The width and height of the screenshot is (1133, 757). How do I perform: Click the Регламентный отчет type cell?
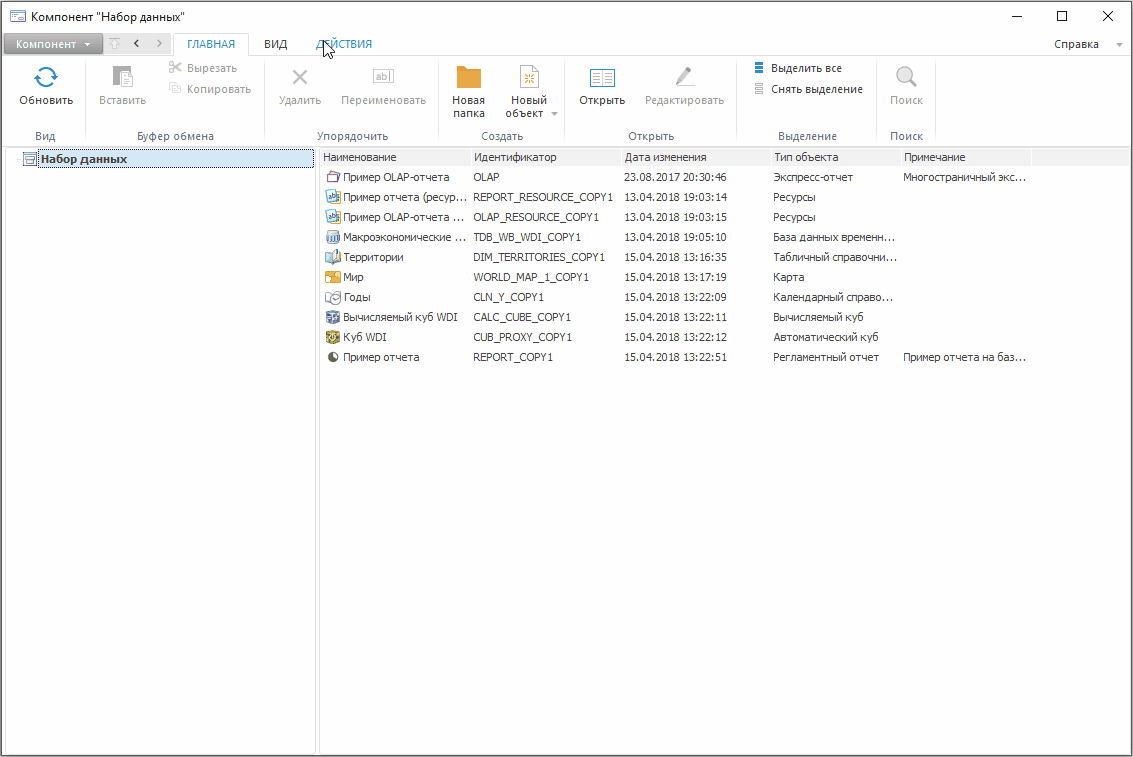click(826, 357)
